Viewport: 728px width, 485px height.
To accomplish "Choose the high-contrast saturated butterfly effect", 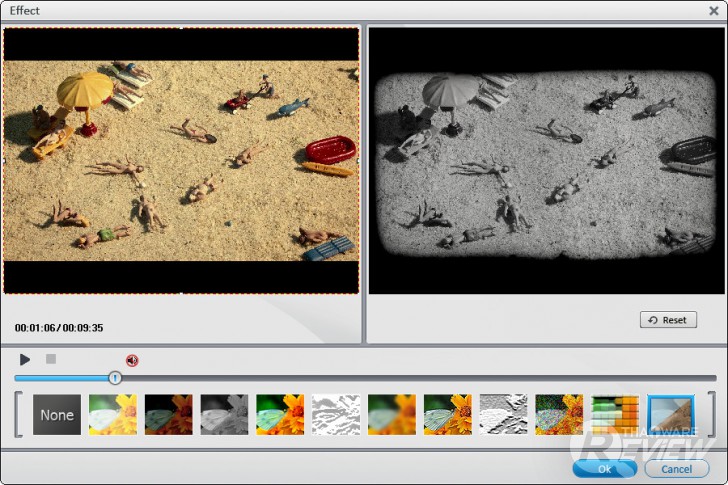I will pos(280,414).
